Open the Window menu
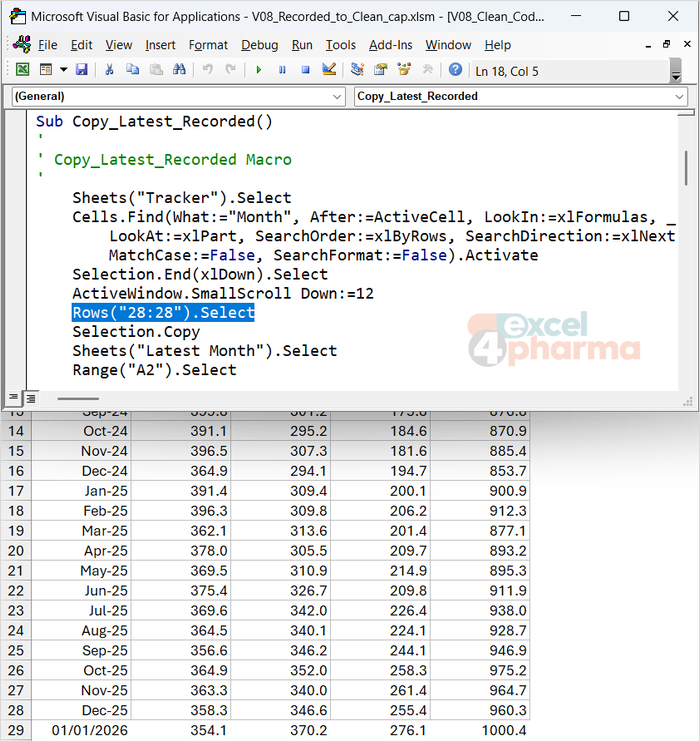Viewport: 700px width, 742px height. 448,45
